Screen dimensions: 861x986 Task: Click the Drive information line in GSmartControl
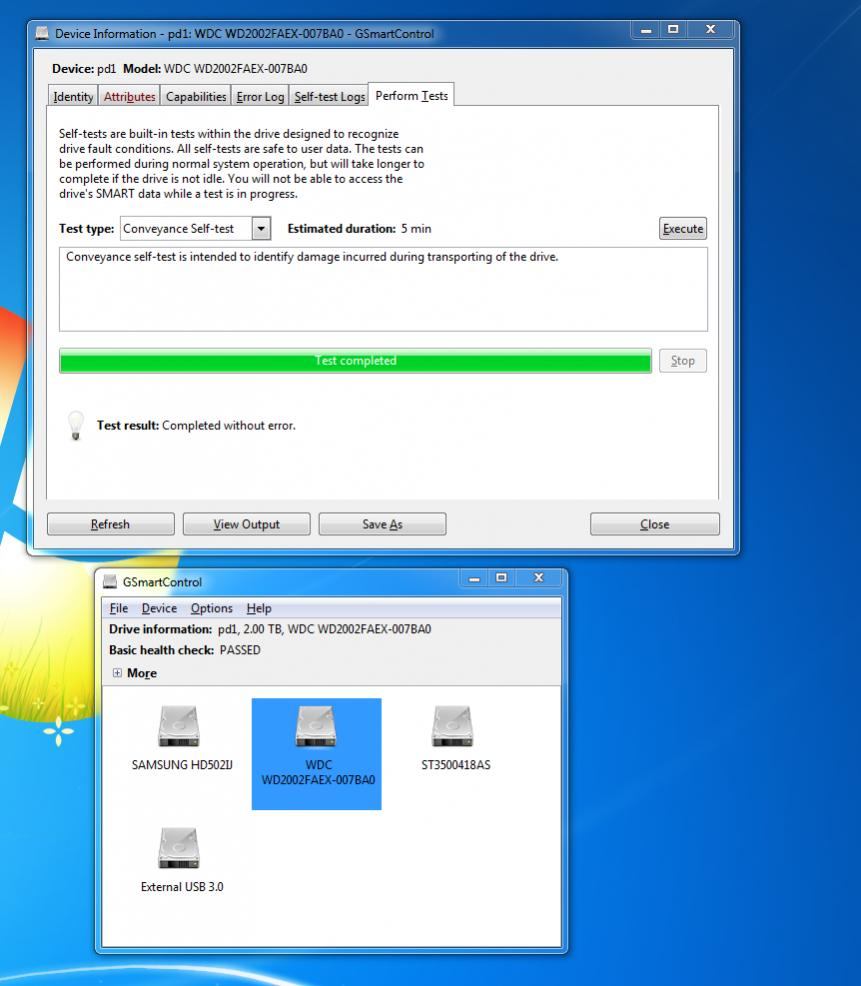[x=270, y=629]
